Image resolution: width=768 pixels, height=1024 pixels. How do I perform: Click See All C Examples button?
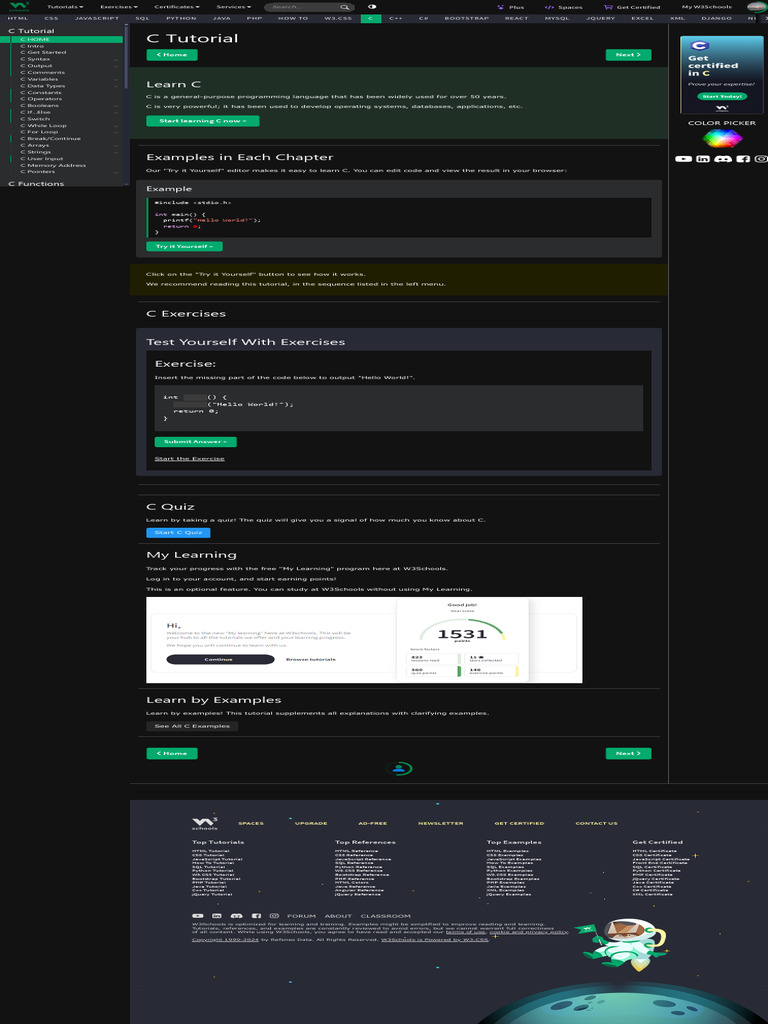192,726
